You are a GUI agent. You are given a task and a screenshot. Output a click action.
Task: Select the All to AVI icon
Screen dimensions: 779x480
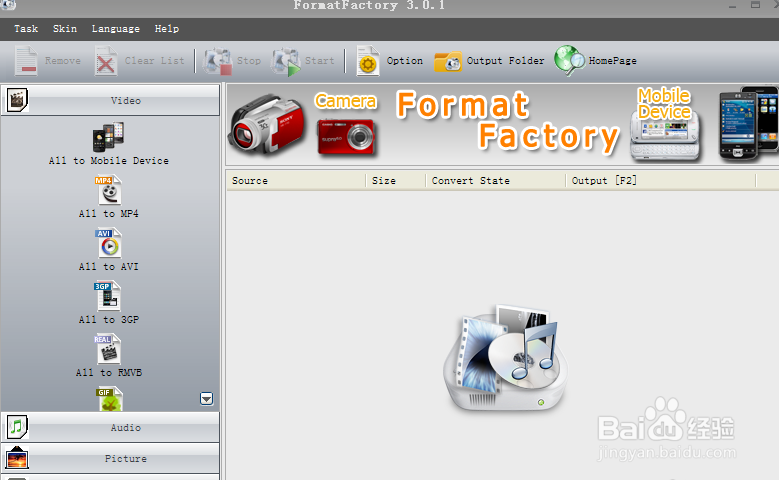pos(109,243)
